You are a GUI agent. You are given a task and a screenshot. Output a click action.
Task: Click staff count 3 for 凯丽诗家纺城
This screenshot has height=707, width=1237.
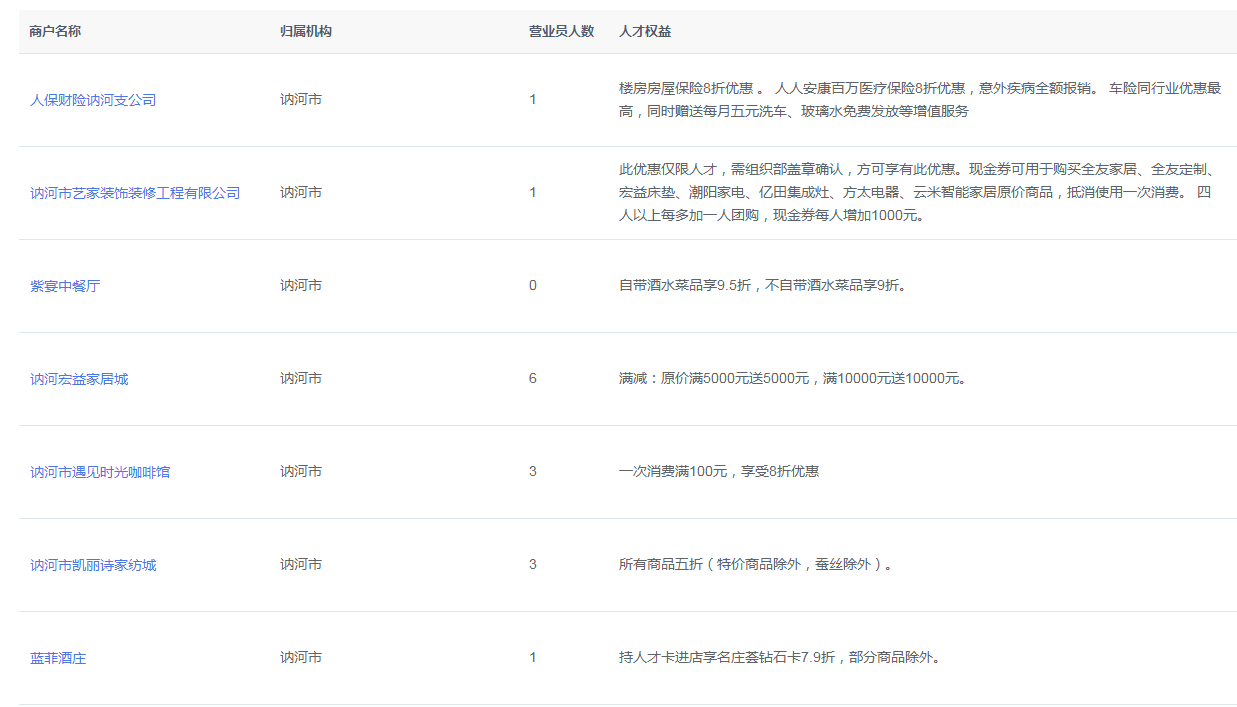pyautogui.click(x=533, y=564)
